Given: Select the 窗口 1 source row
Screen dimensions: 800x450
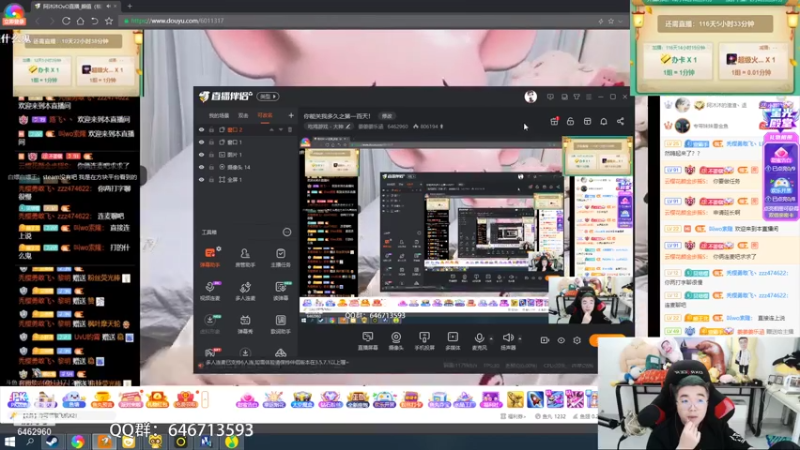Looking at the screenshot, I should click(x=246, y=142).
